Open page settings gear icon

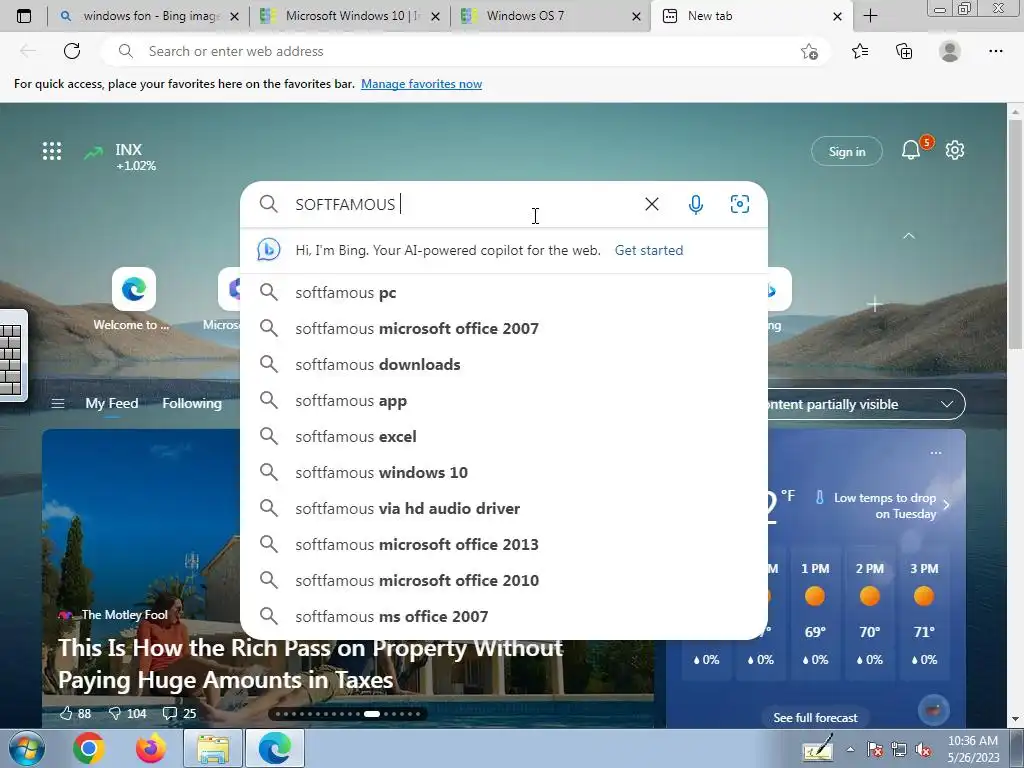pos(955,150)
